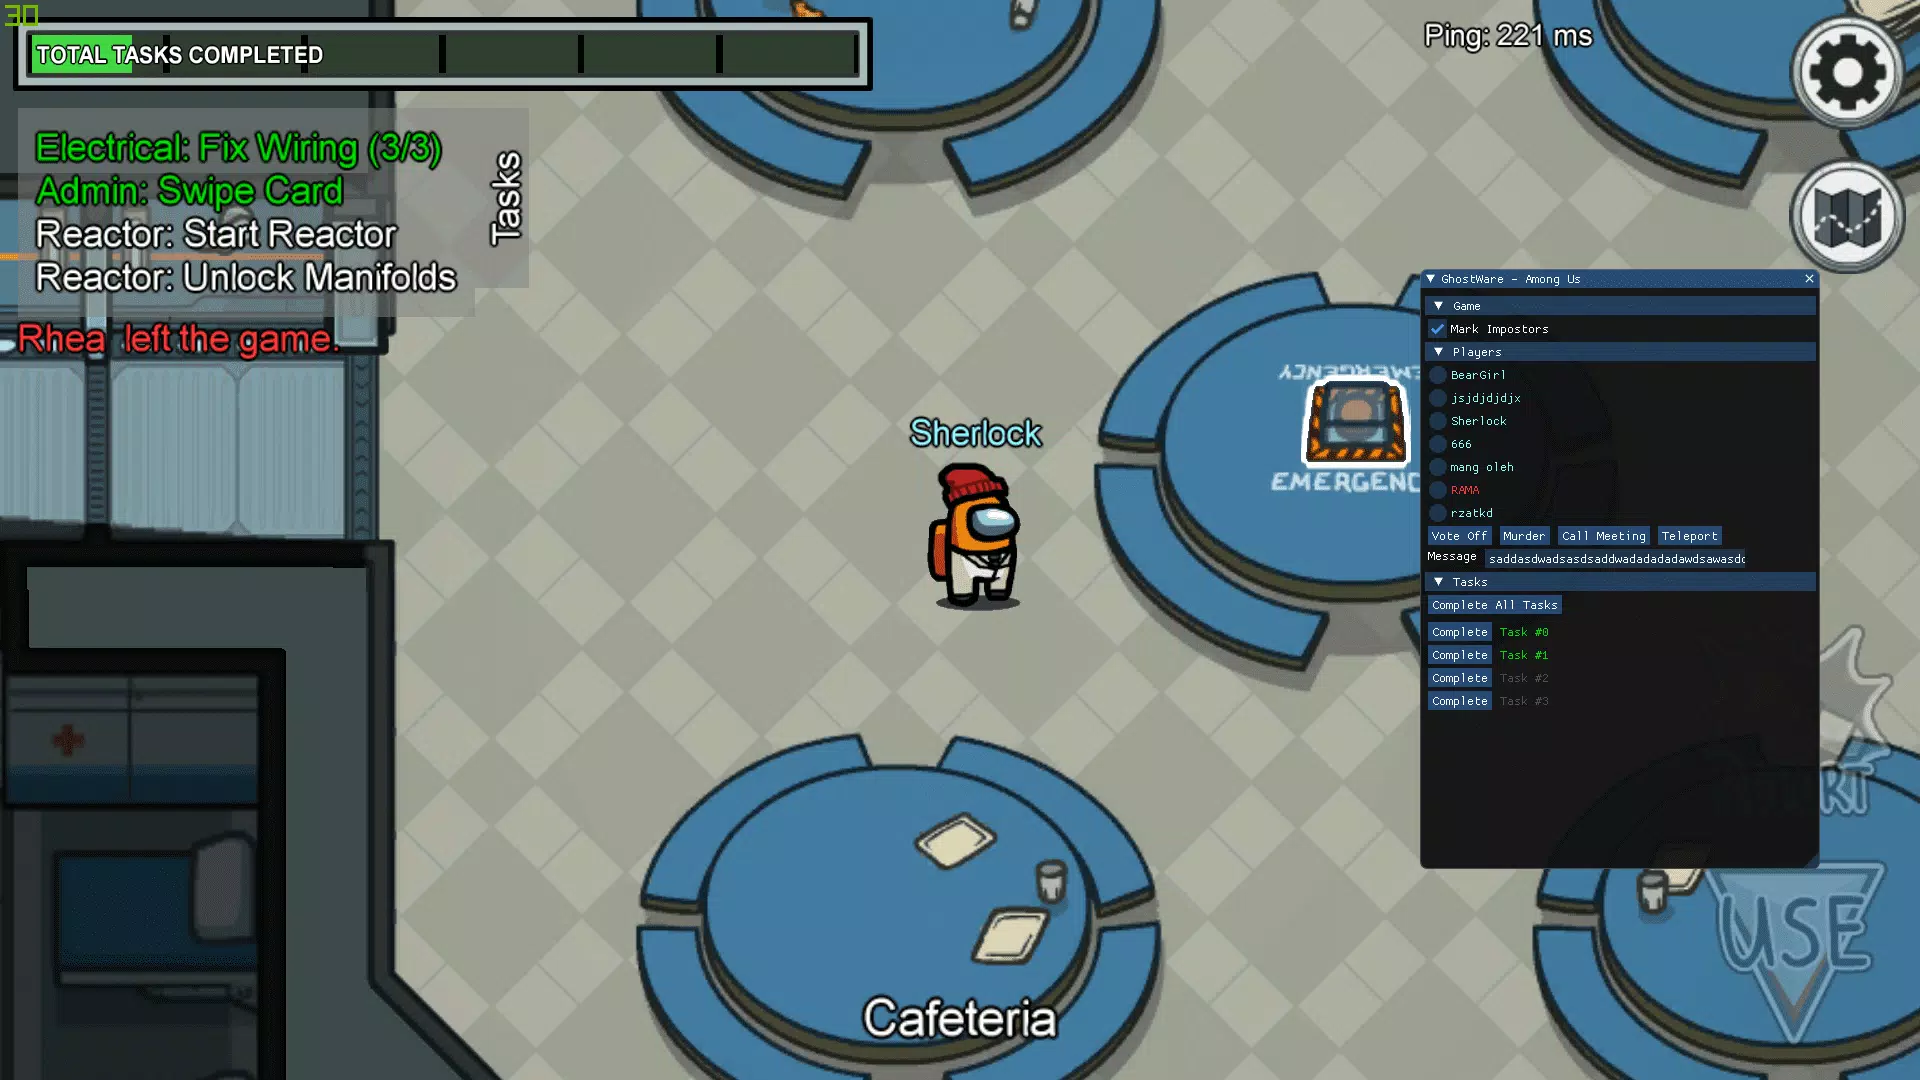Toggle Mark Impostors checkbox
This screenshot has height=1080, width=1920.
click(1439, 328)
